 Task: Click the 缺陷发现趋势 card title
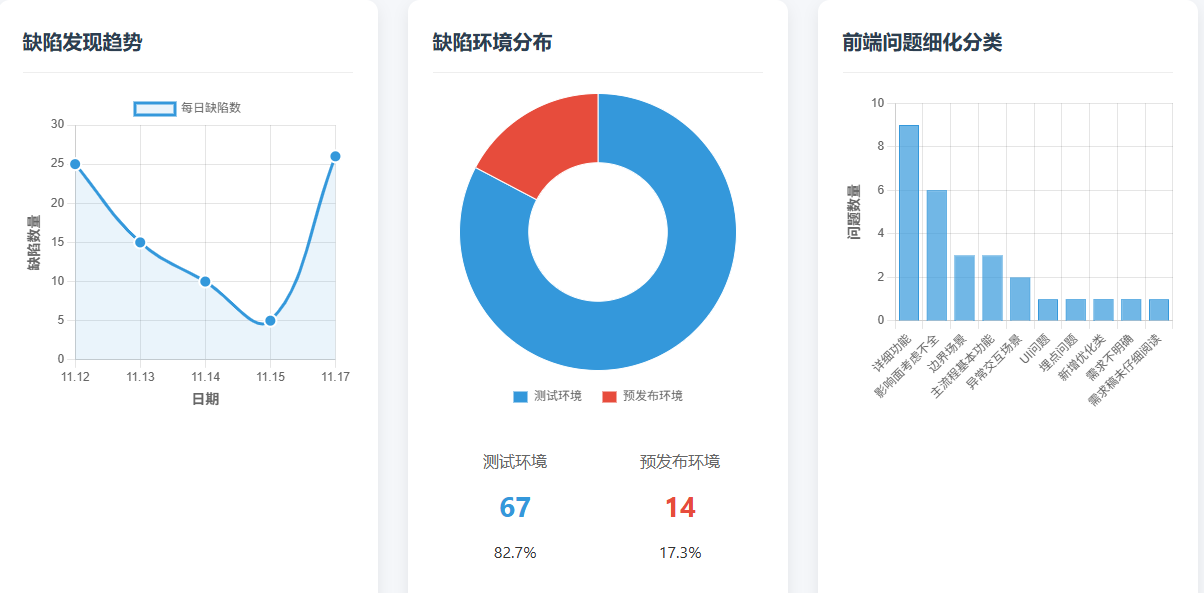82,42
